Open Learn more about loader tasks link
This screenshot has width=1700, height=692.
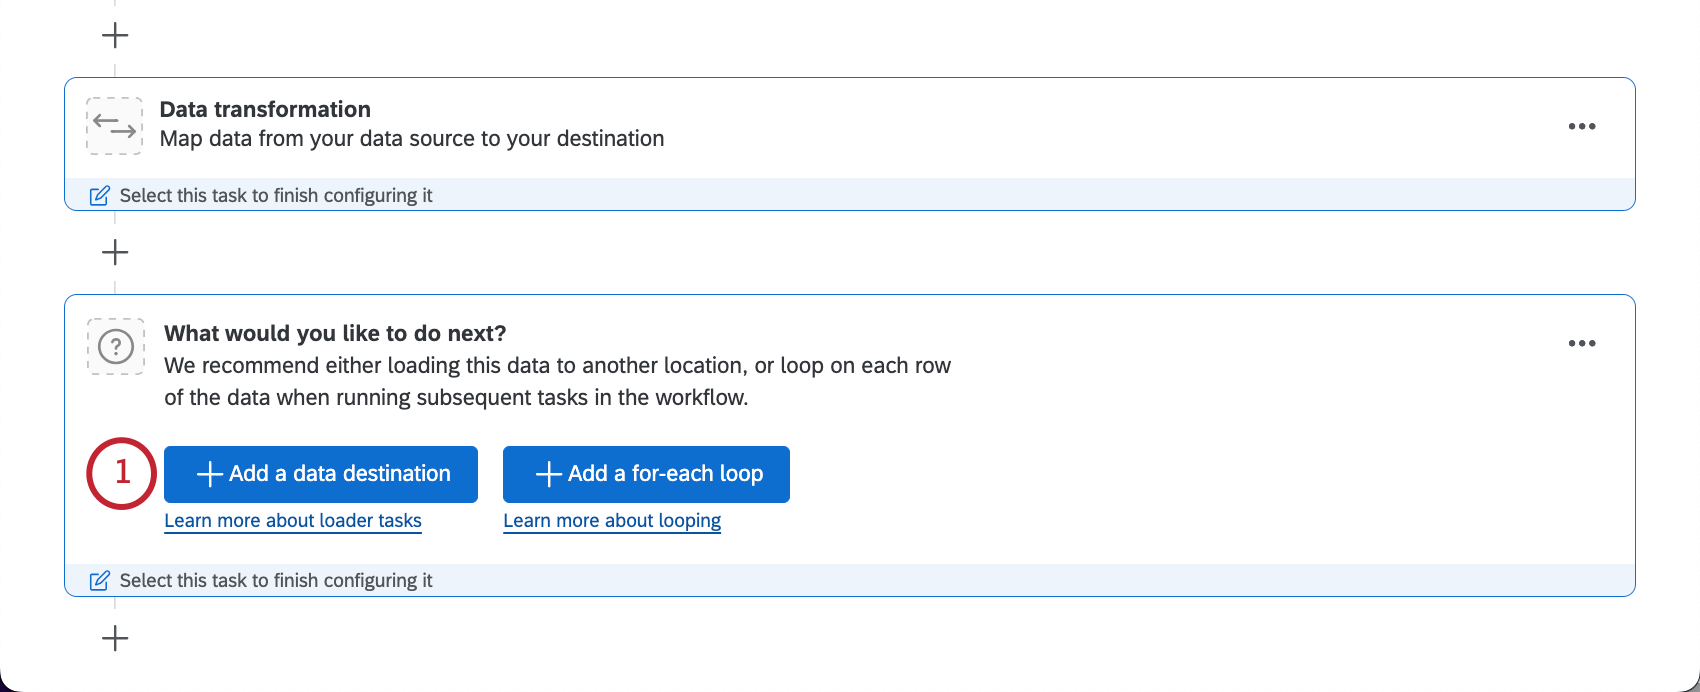[x=293, y=521]
